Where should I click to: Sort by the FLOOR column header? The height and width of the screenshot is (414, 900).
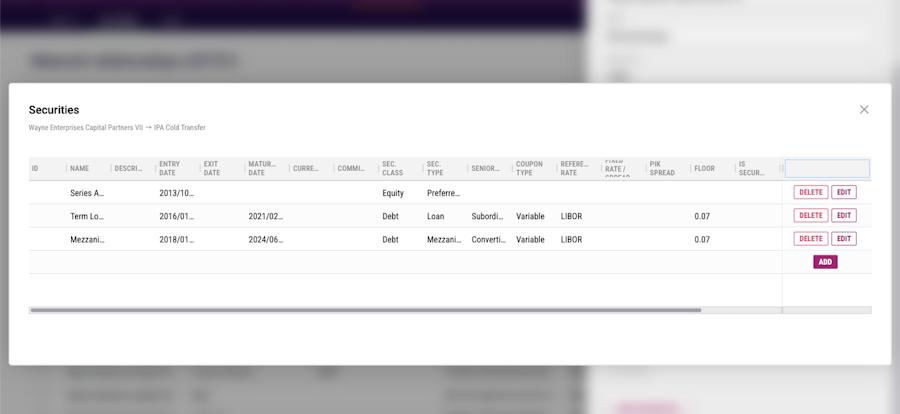tap(704, 168)
